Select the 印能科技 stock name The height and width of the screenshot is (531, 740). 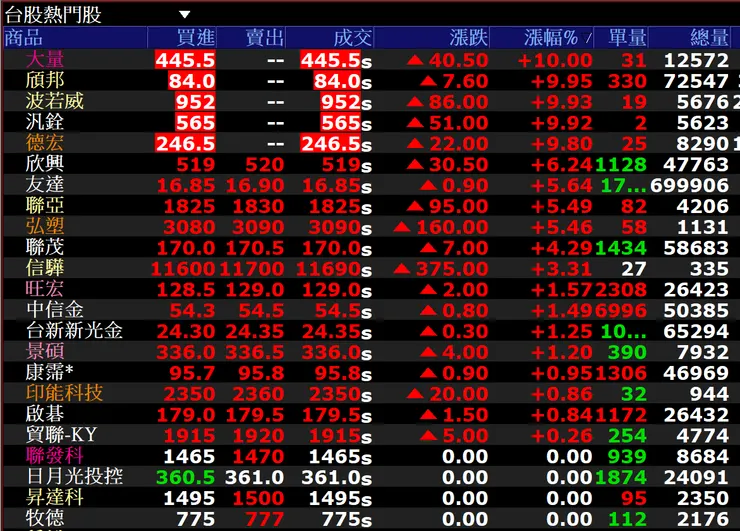(x=65, y=393)
